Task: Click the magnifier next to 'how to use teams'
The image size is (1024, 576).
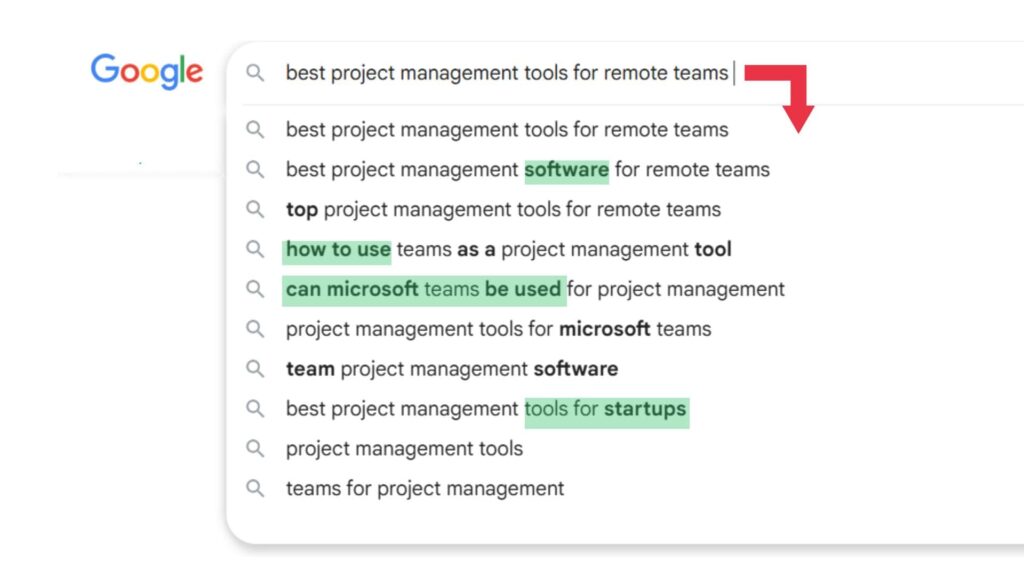Action: [255, 249]
